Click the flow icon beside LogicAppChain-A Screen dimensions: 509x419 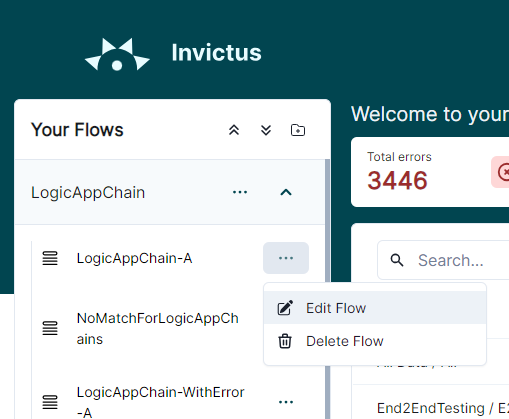pos(50,258)
